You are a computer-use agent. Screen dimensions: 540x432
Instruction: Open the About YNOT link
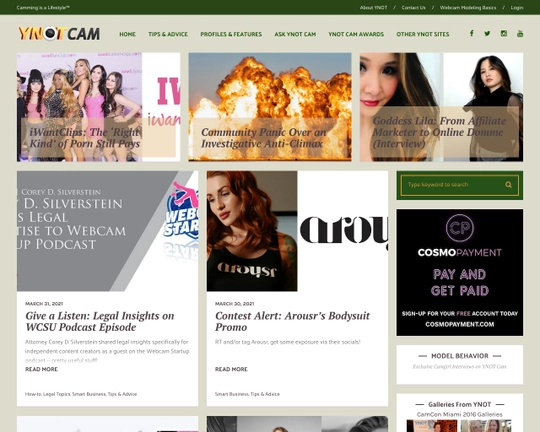374,8
